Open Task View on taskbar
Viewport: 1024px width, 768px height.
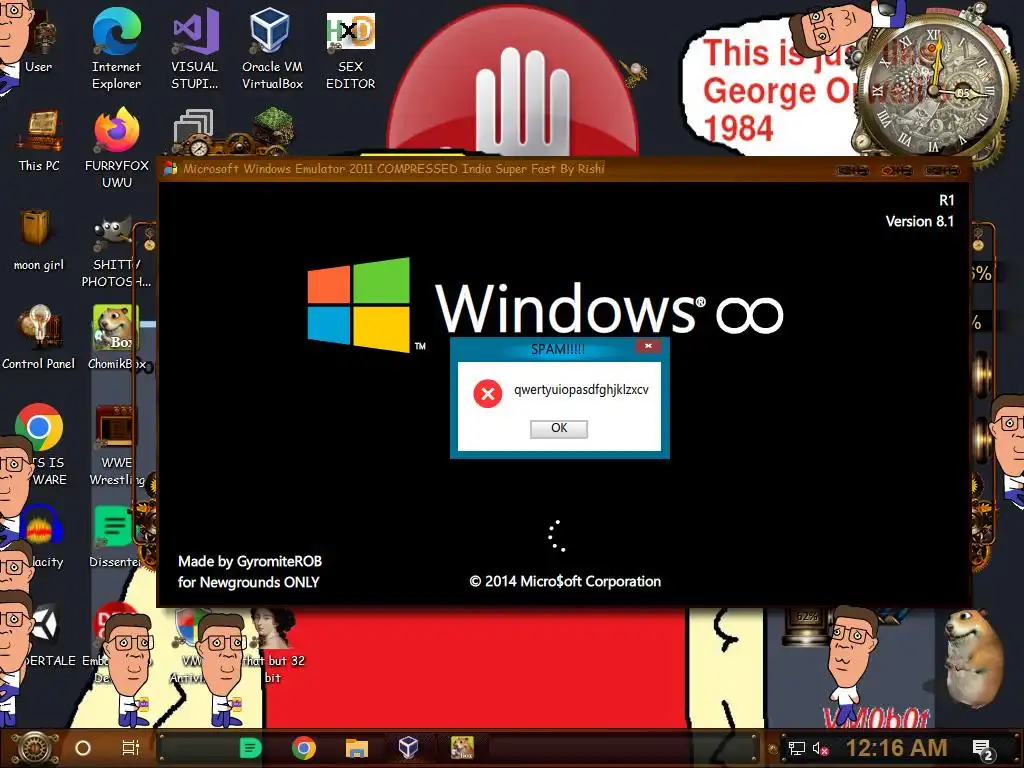pos(131,748)
